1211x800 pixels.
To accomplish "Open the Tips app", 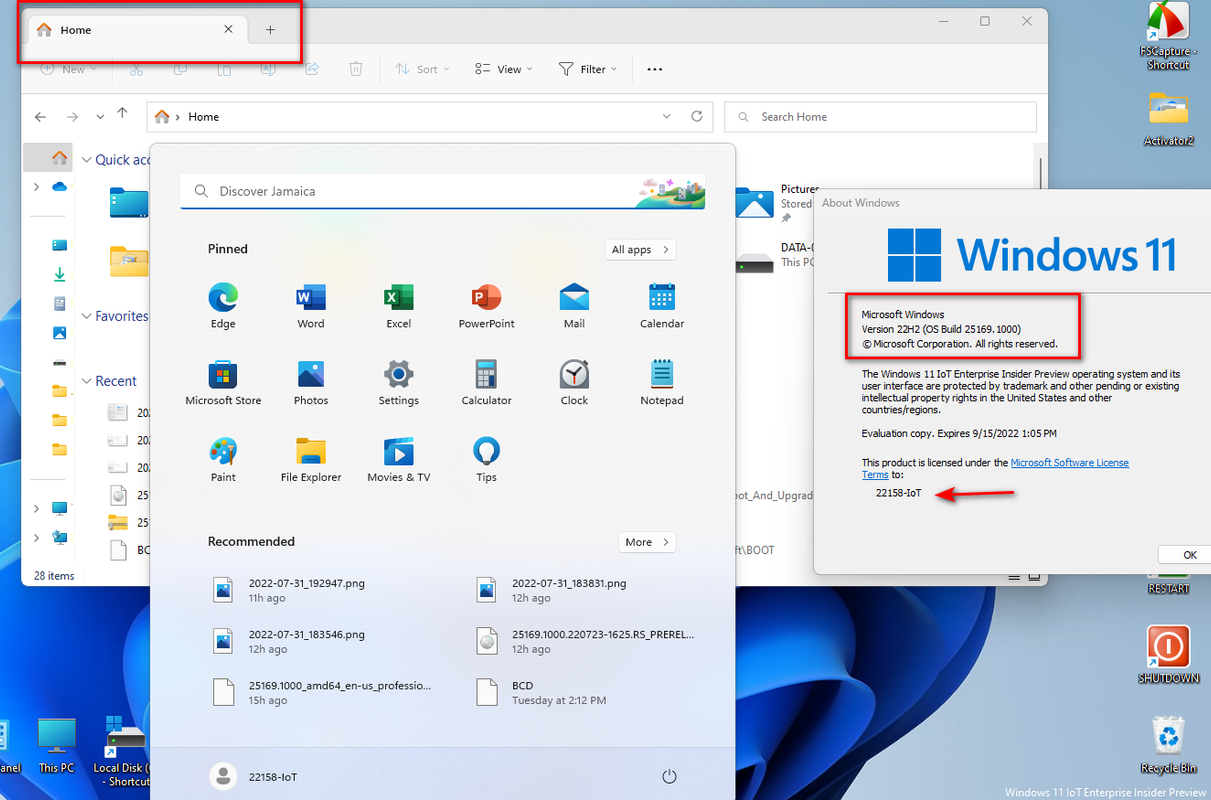I will [x=486, y=459].
